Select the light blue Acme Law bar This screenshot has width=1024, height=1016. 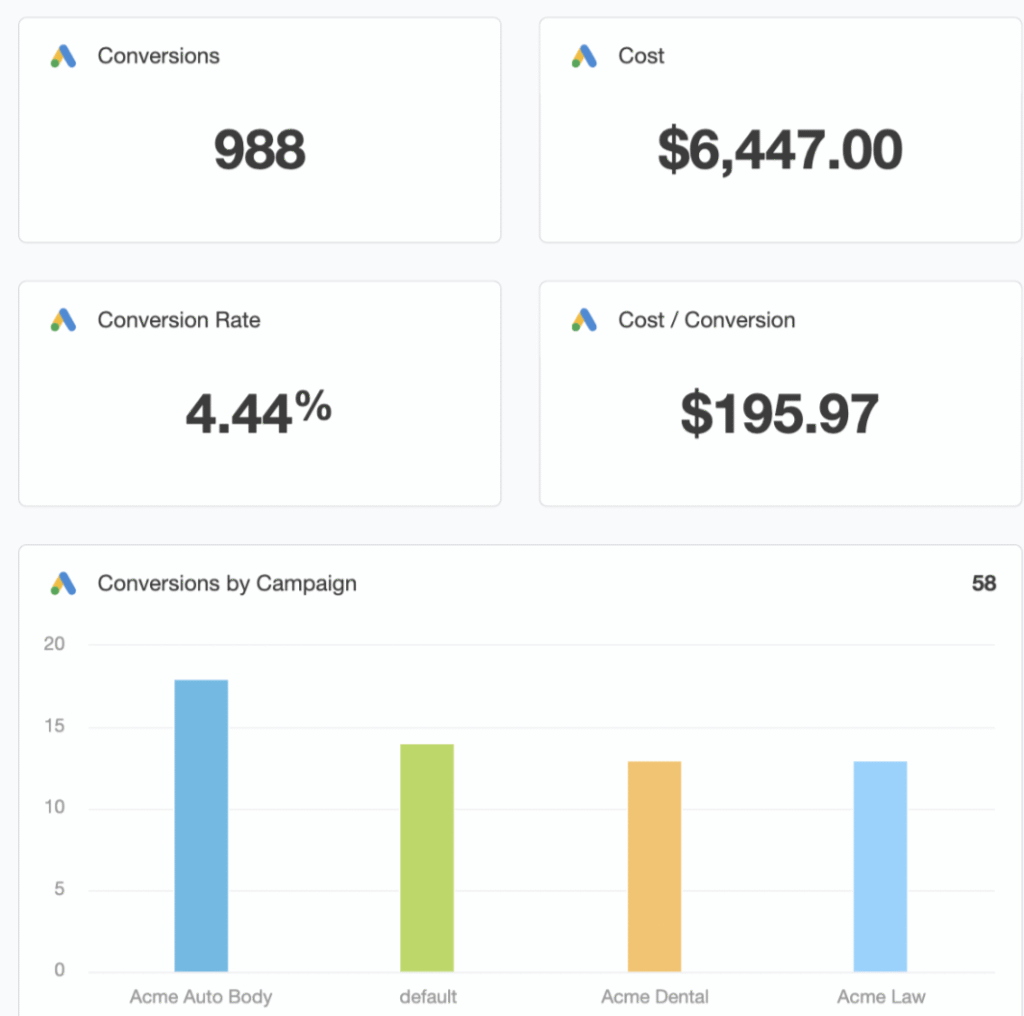pyautogui.click(x=880, y=866)
